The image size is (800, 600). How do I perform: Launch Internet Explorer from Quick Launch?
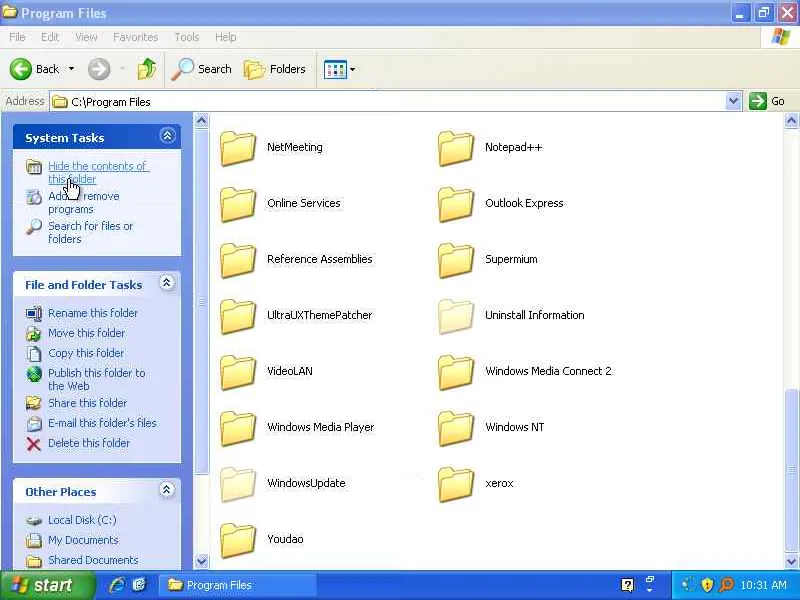(x=117, y=585)
